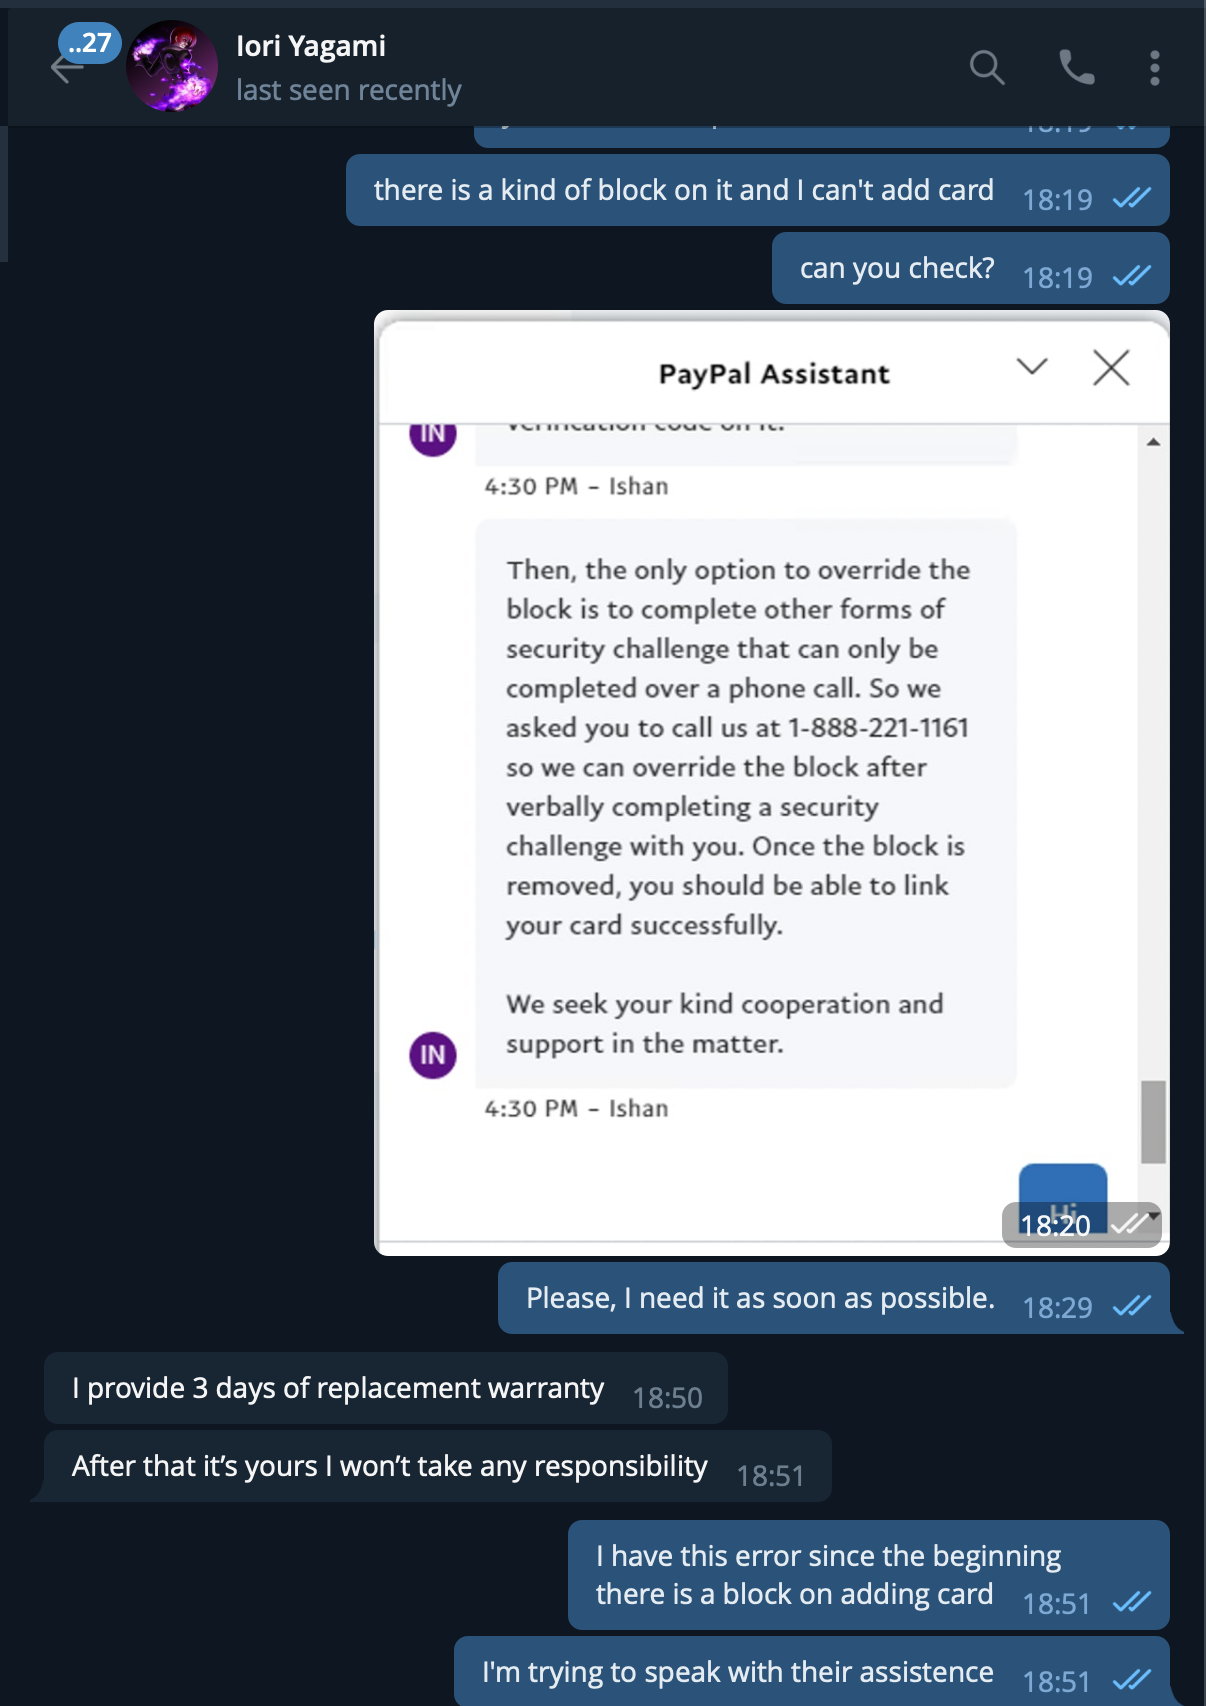Click the "won't take any responsibility" message
Image resolution: width=1206 pixels, height=1706 pixels.
point(389,1466)
